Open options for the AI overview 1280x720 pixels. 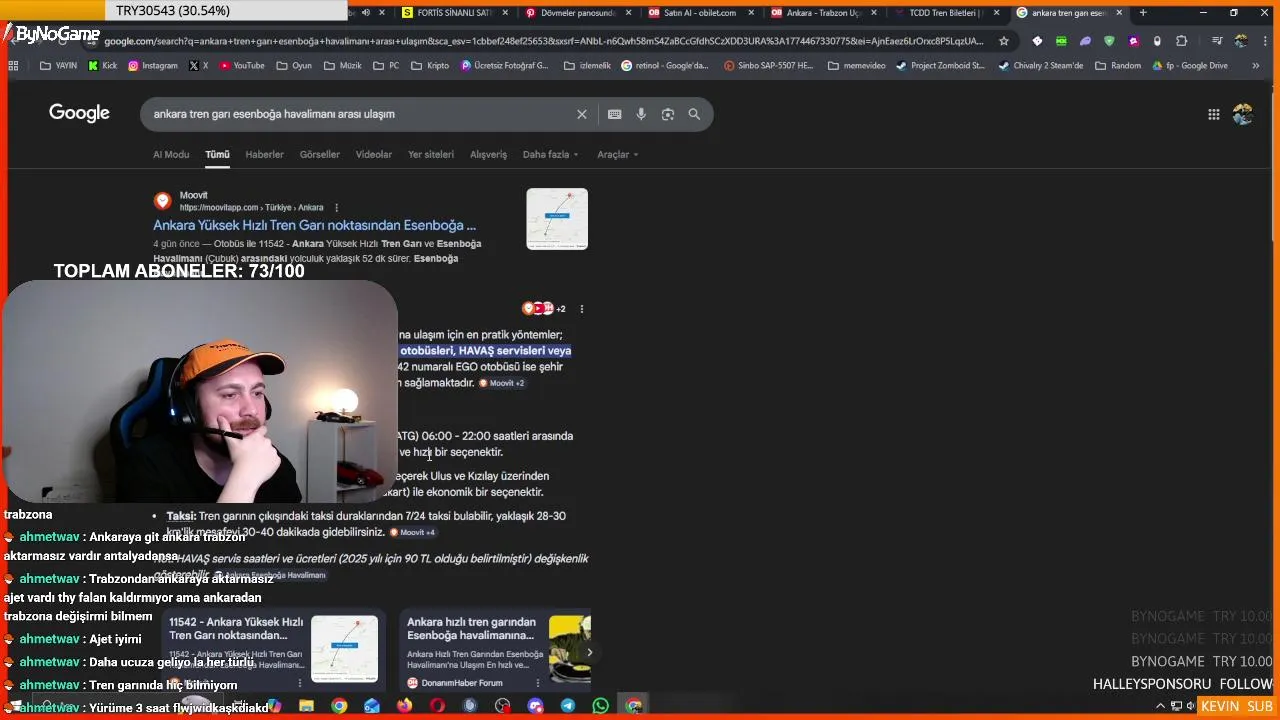point(581,309)
